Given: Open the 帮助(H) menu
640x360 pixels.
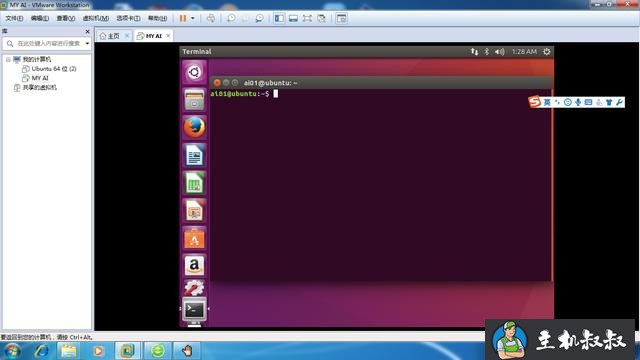Looking at the screenshot, I should point(157,18).
